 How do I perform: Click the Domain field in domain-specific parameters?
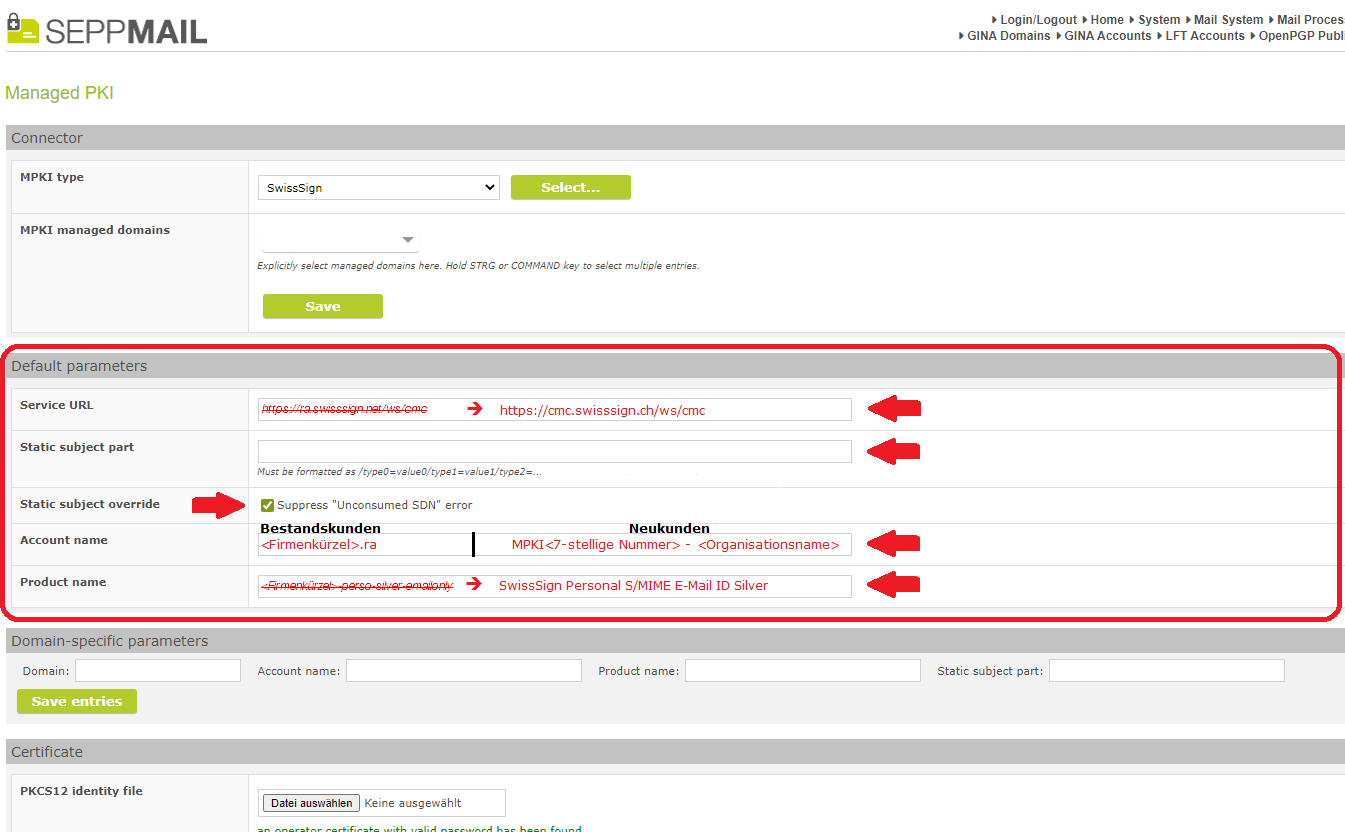[158, 671]
